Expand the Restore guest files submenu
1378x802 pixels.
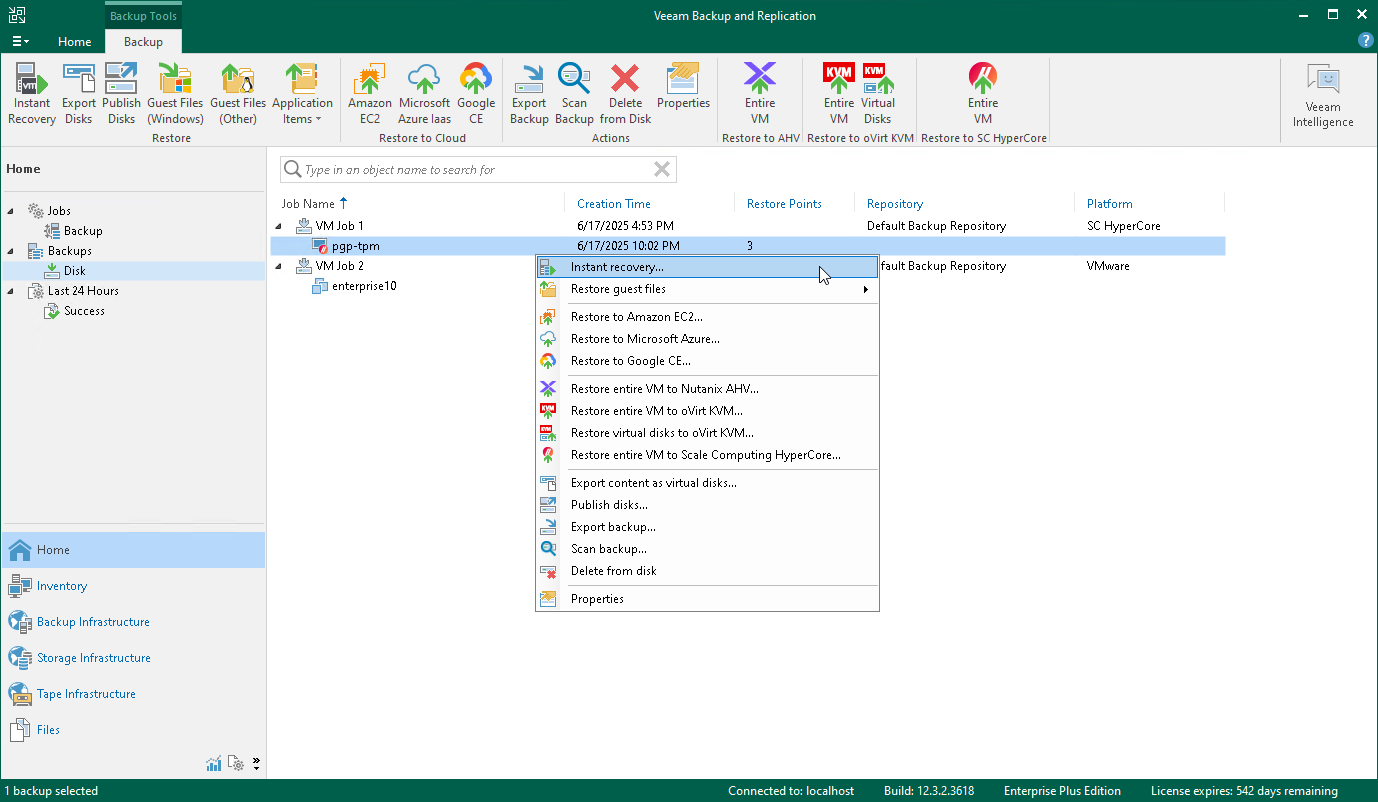tap(707, 289)
